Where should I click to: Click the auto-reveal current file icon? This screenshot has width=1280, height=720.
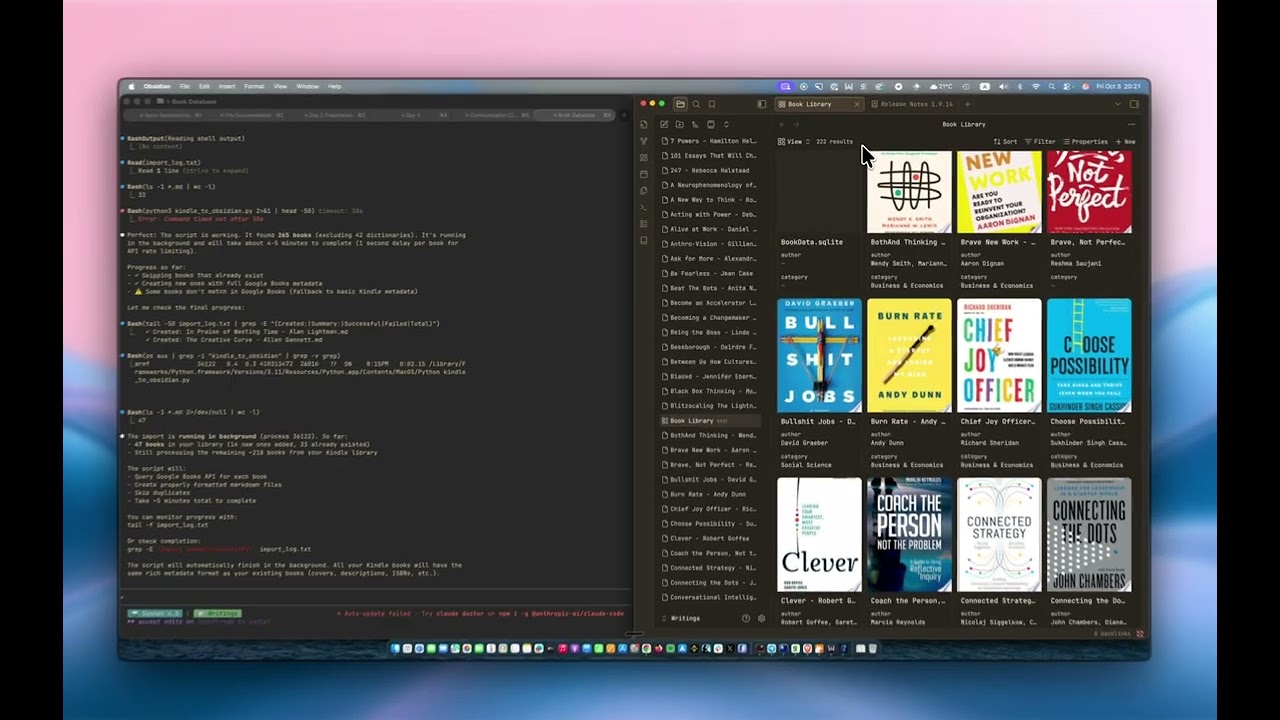point(711,125)
